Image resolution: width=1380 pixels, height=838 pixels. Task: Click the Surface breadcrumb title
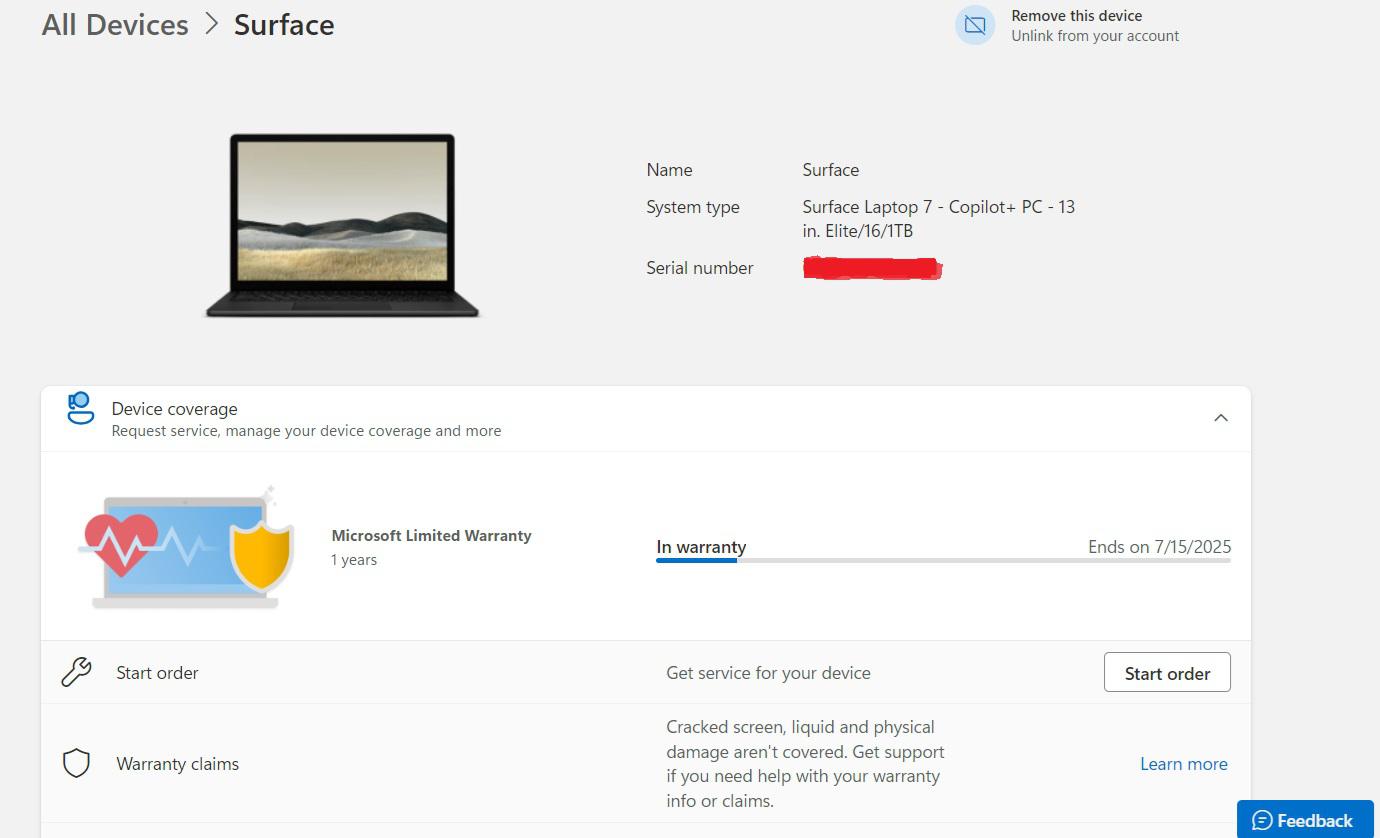point(284,25)
